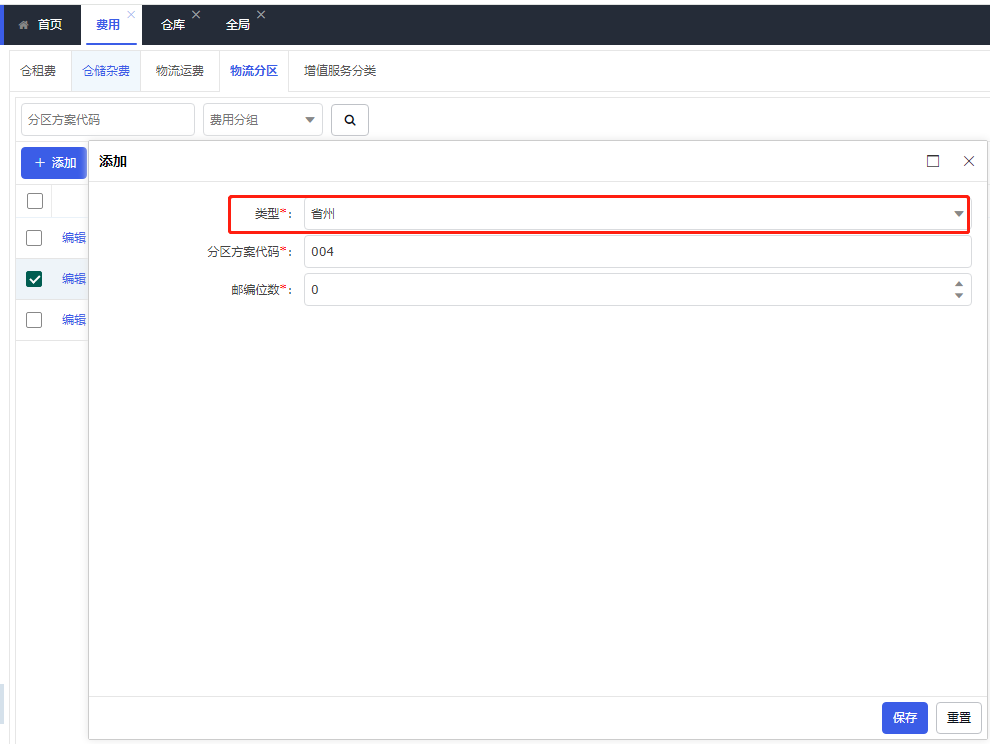Open the 类型 dropdown showing 省州
990x744 pixels.
coord(637,214)
